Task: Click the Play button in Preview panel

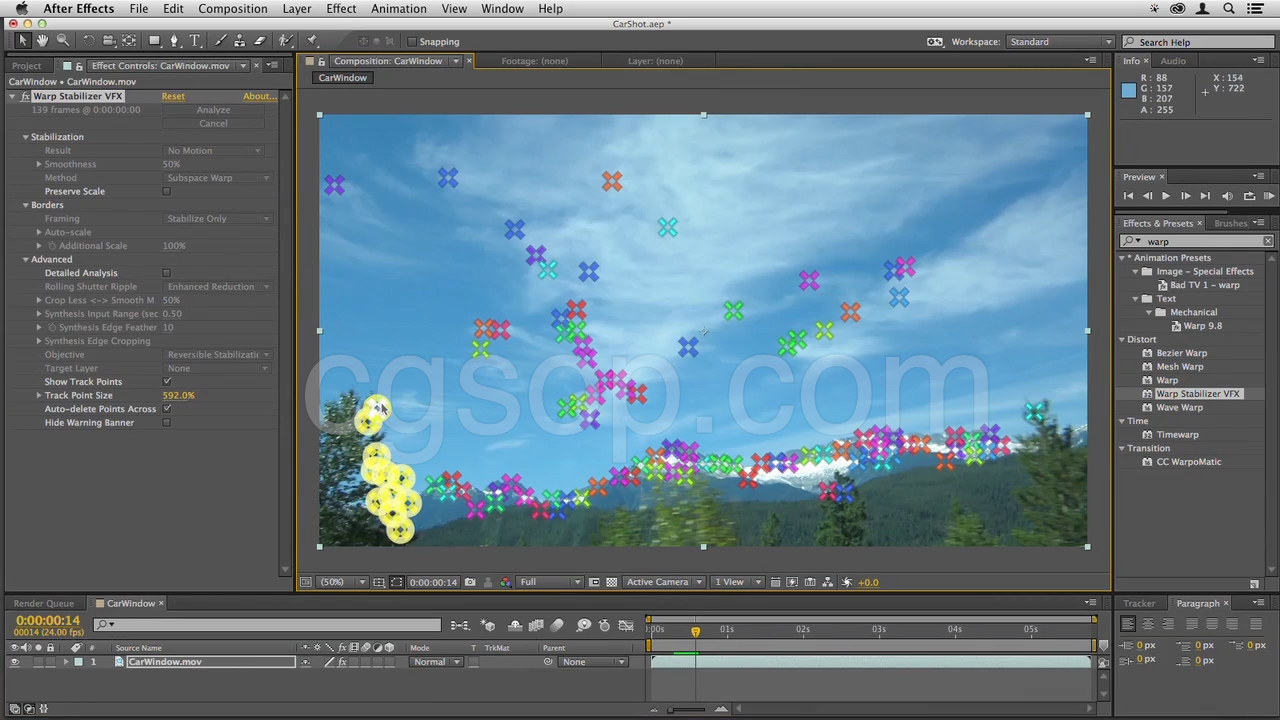Action: click(1166, 196)
